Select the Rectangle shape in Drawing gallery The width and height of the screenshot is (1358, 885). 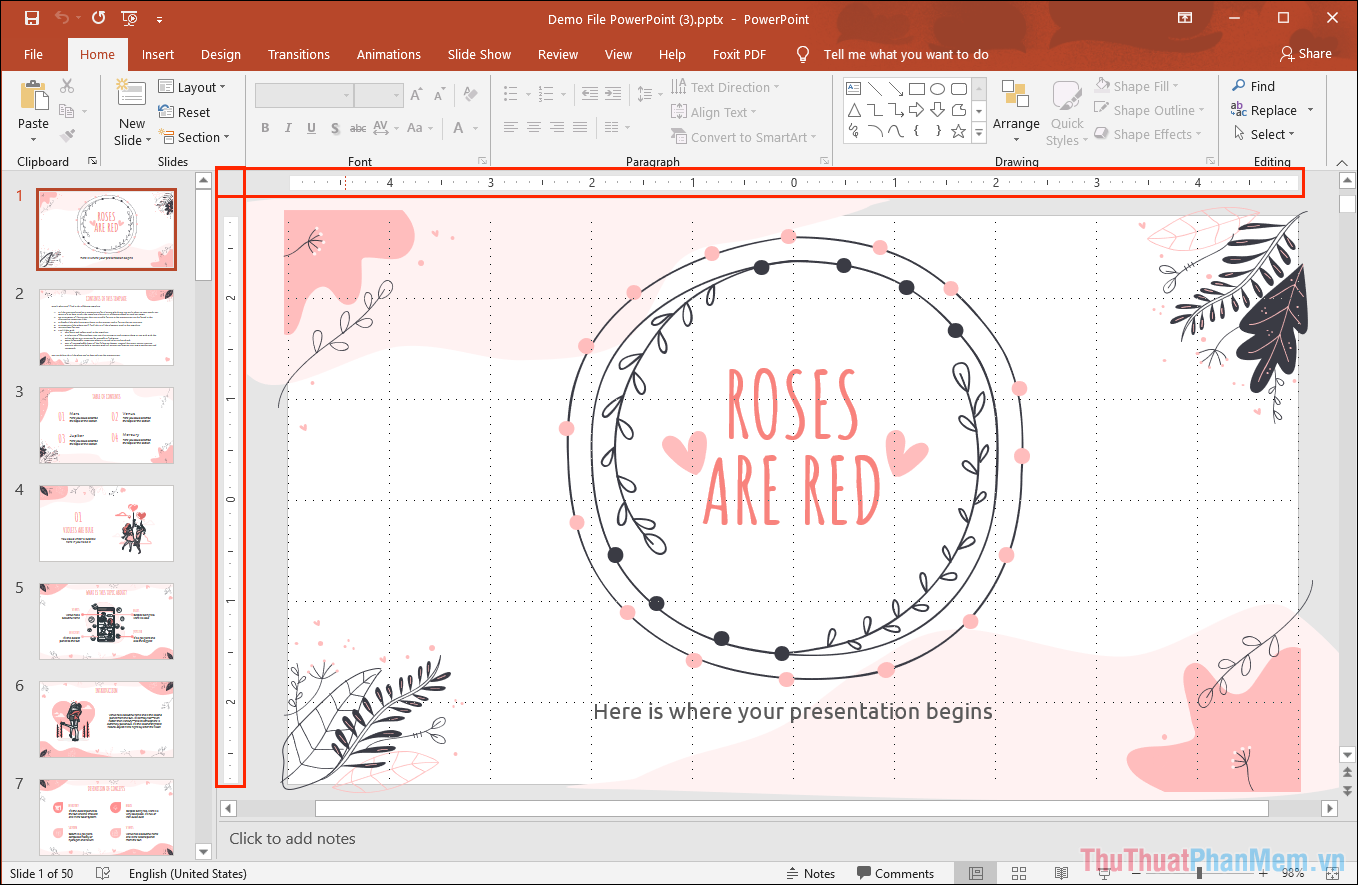(917, 89)
